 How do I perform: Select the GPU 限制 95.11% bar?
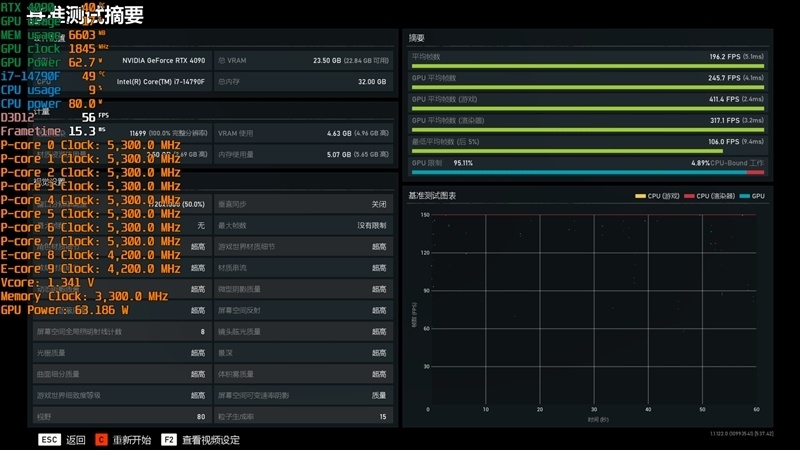click(x=588, y=166)
